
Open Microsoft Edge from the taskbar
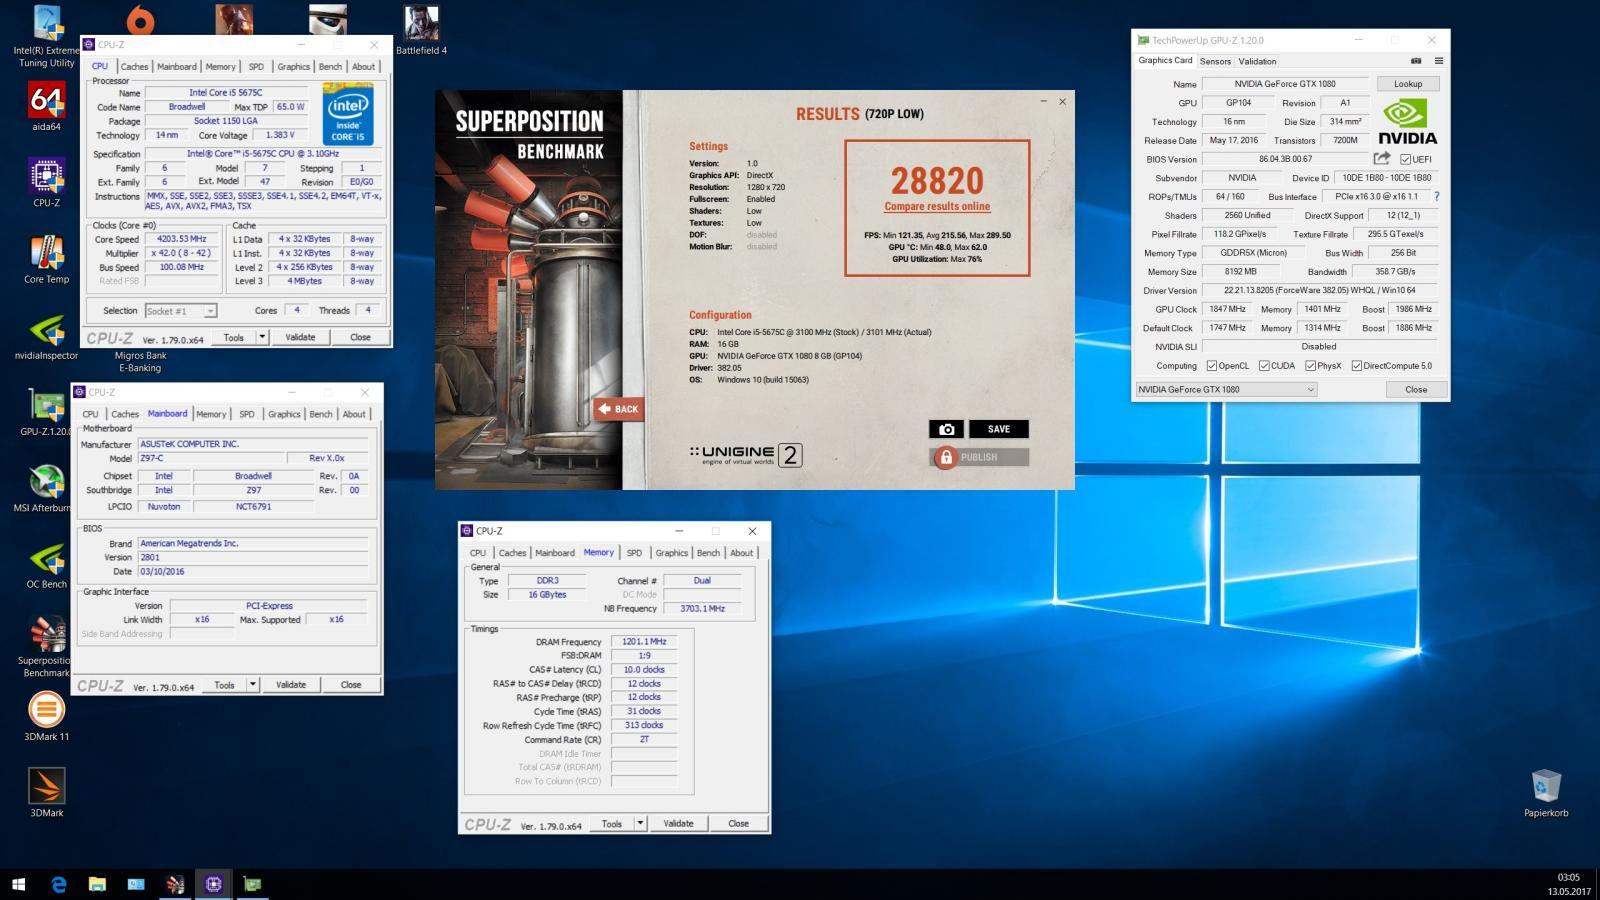(58, 884)
